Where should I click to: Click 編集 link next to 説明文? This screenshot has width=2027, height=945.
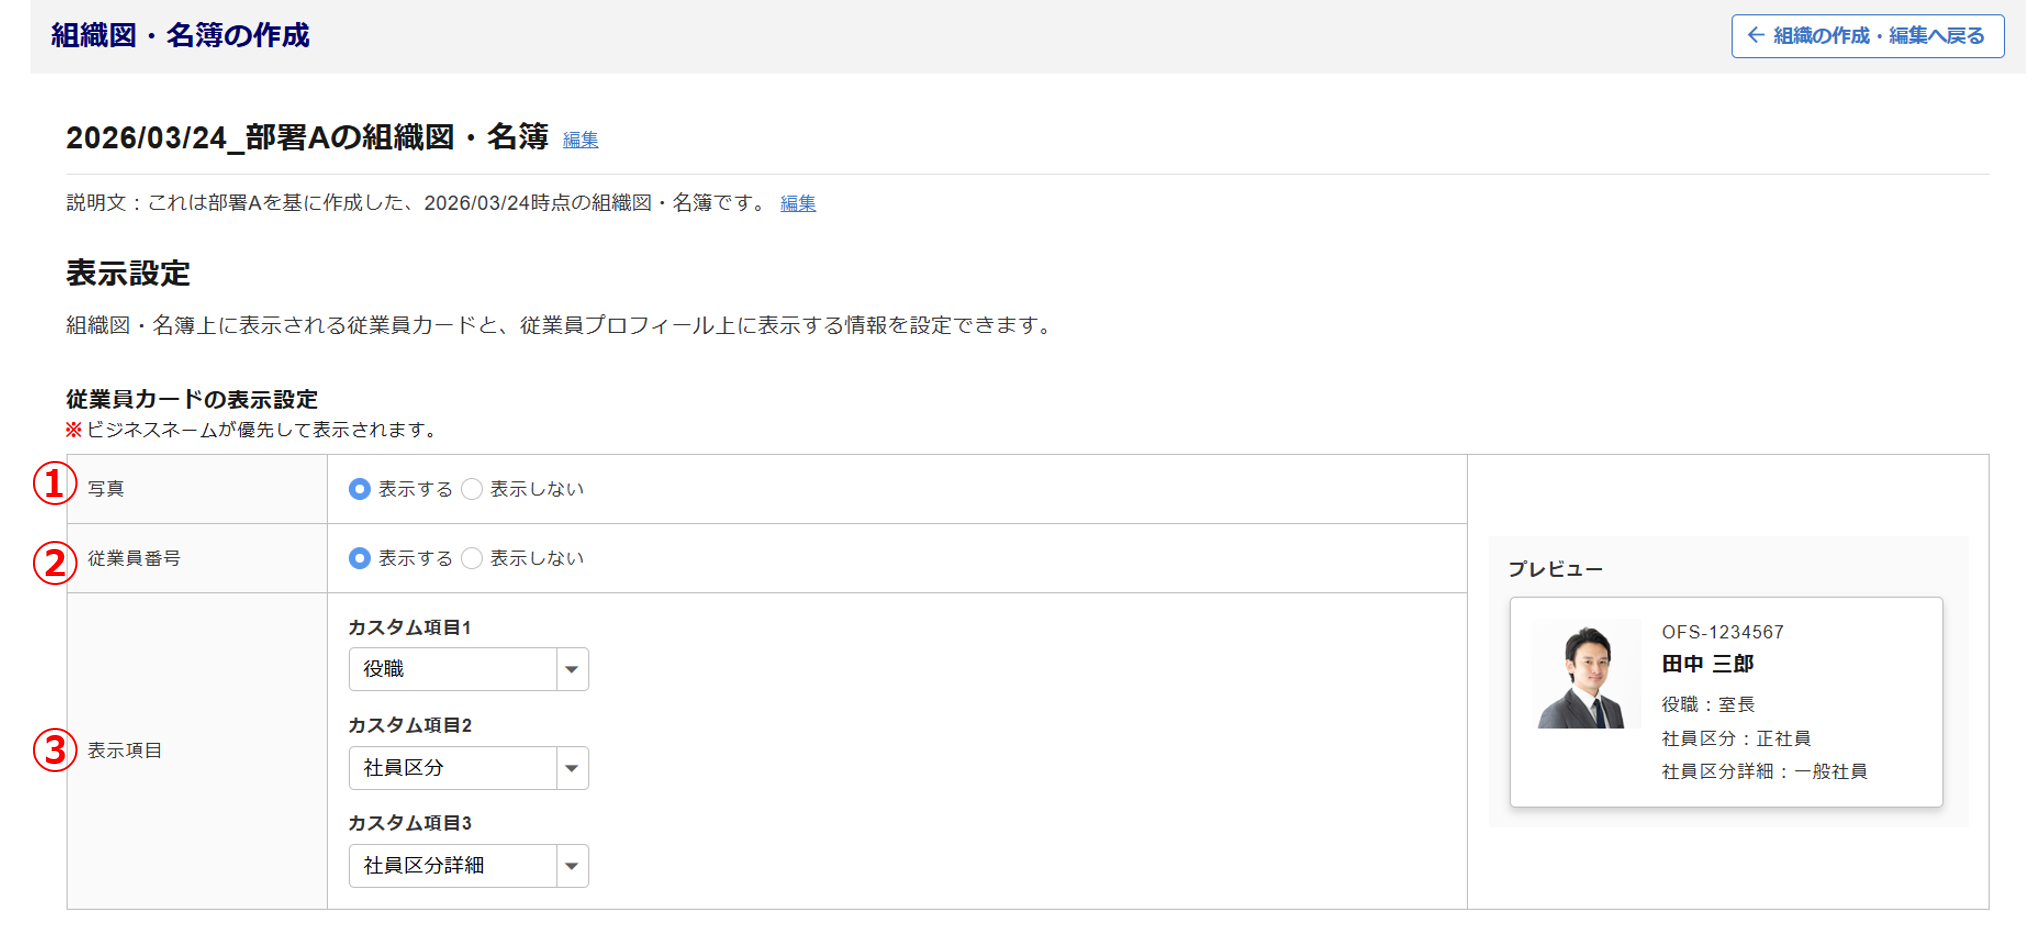click(798, 204)
